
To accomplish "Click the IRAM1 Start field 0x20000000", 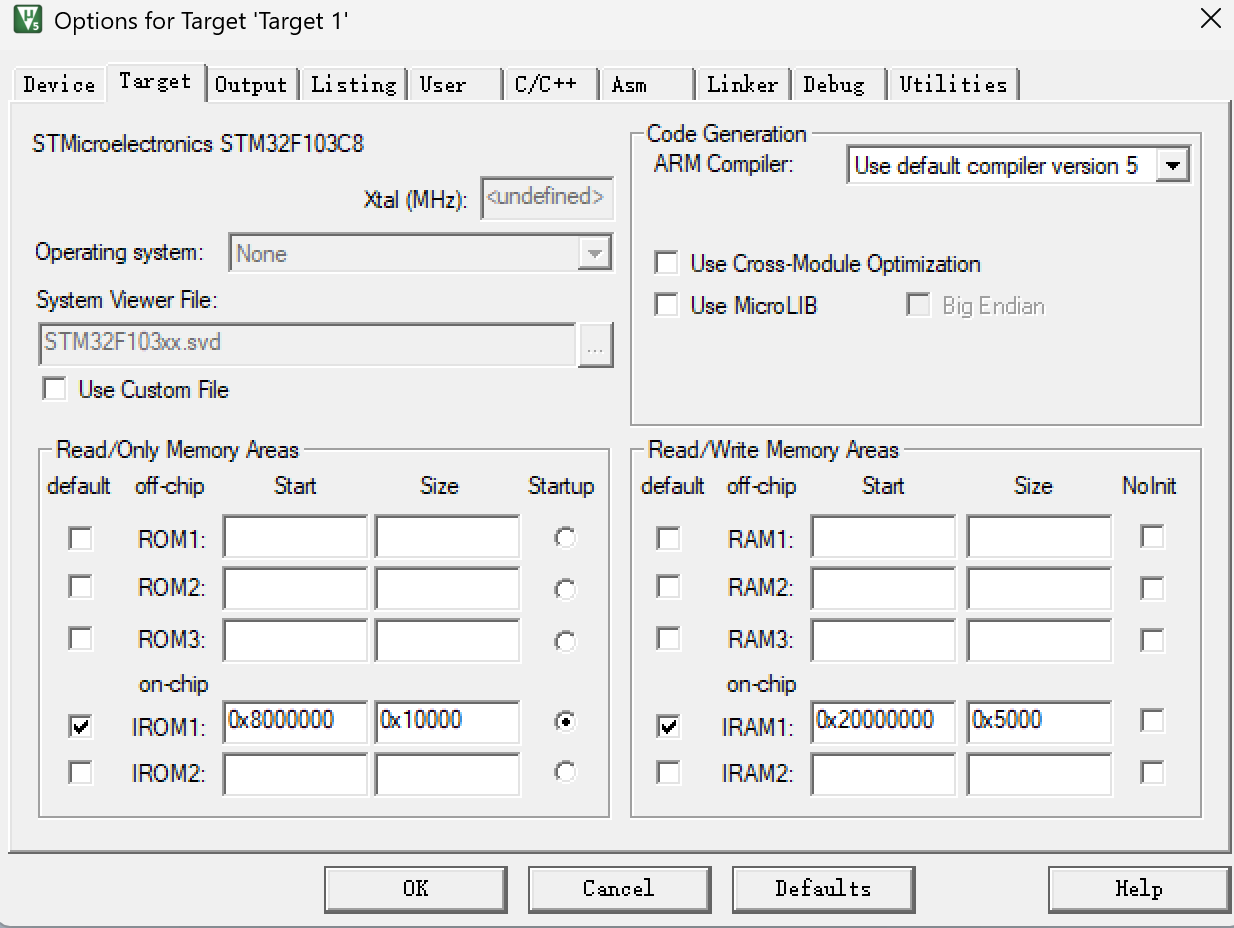I will click(883, 722).
